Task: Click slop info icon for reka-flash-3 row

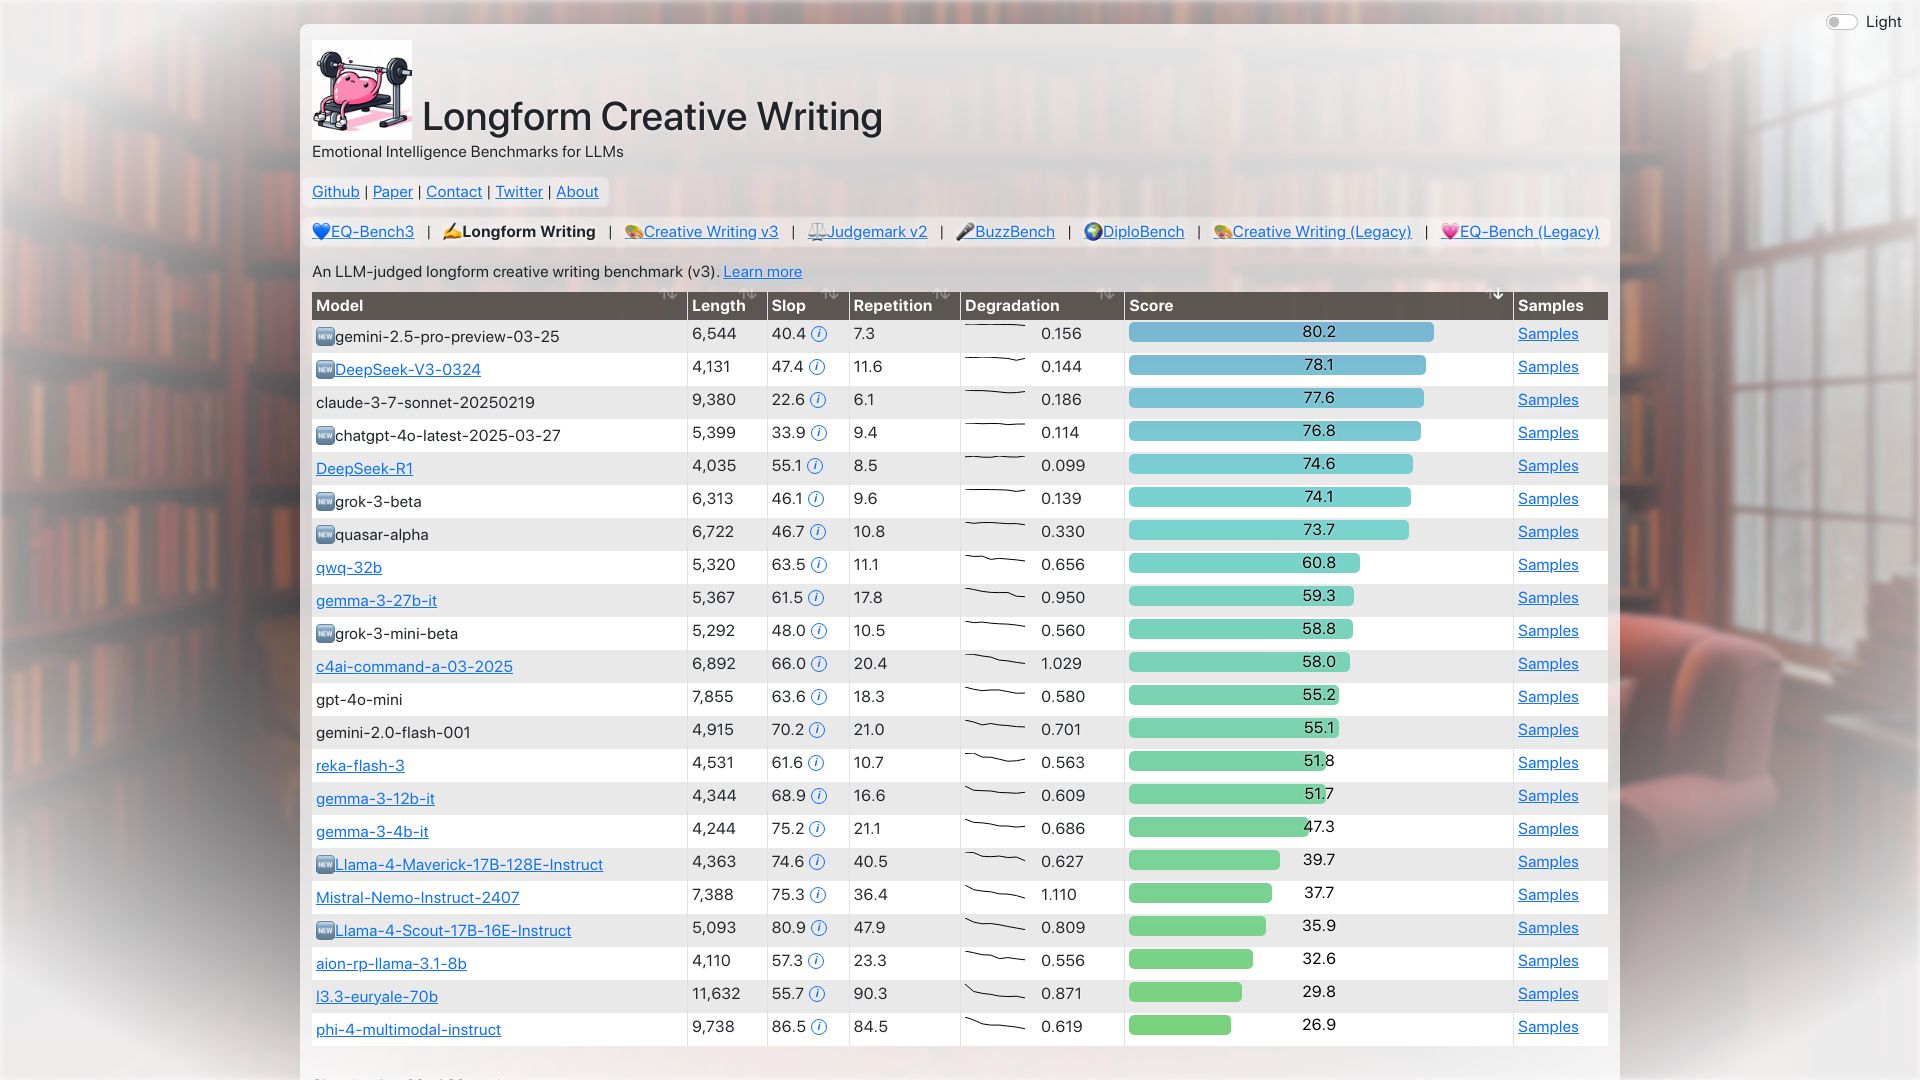Action: click(816, 763)
